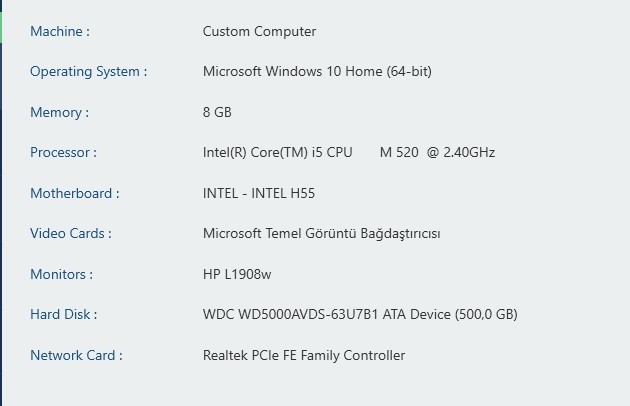Click the dark blue sidebar strip

point(2,220)
